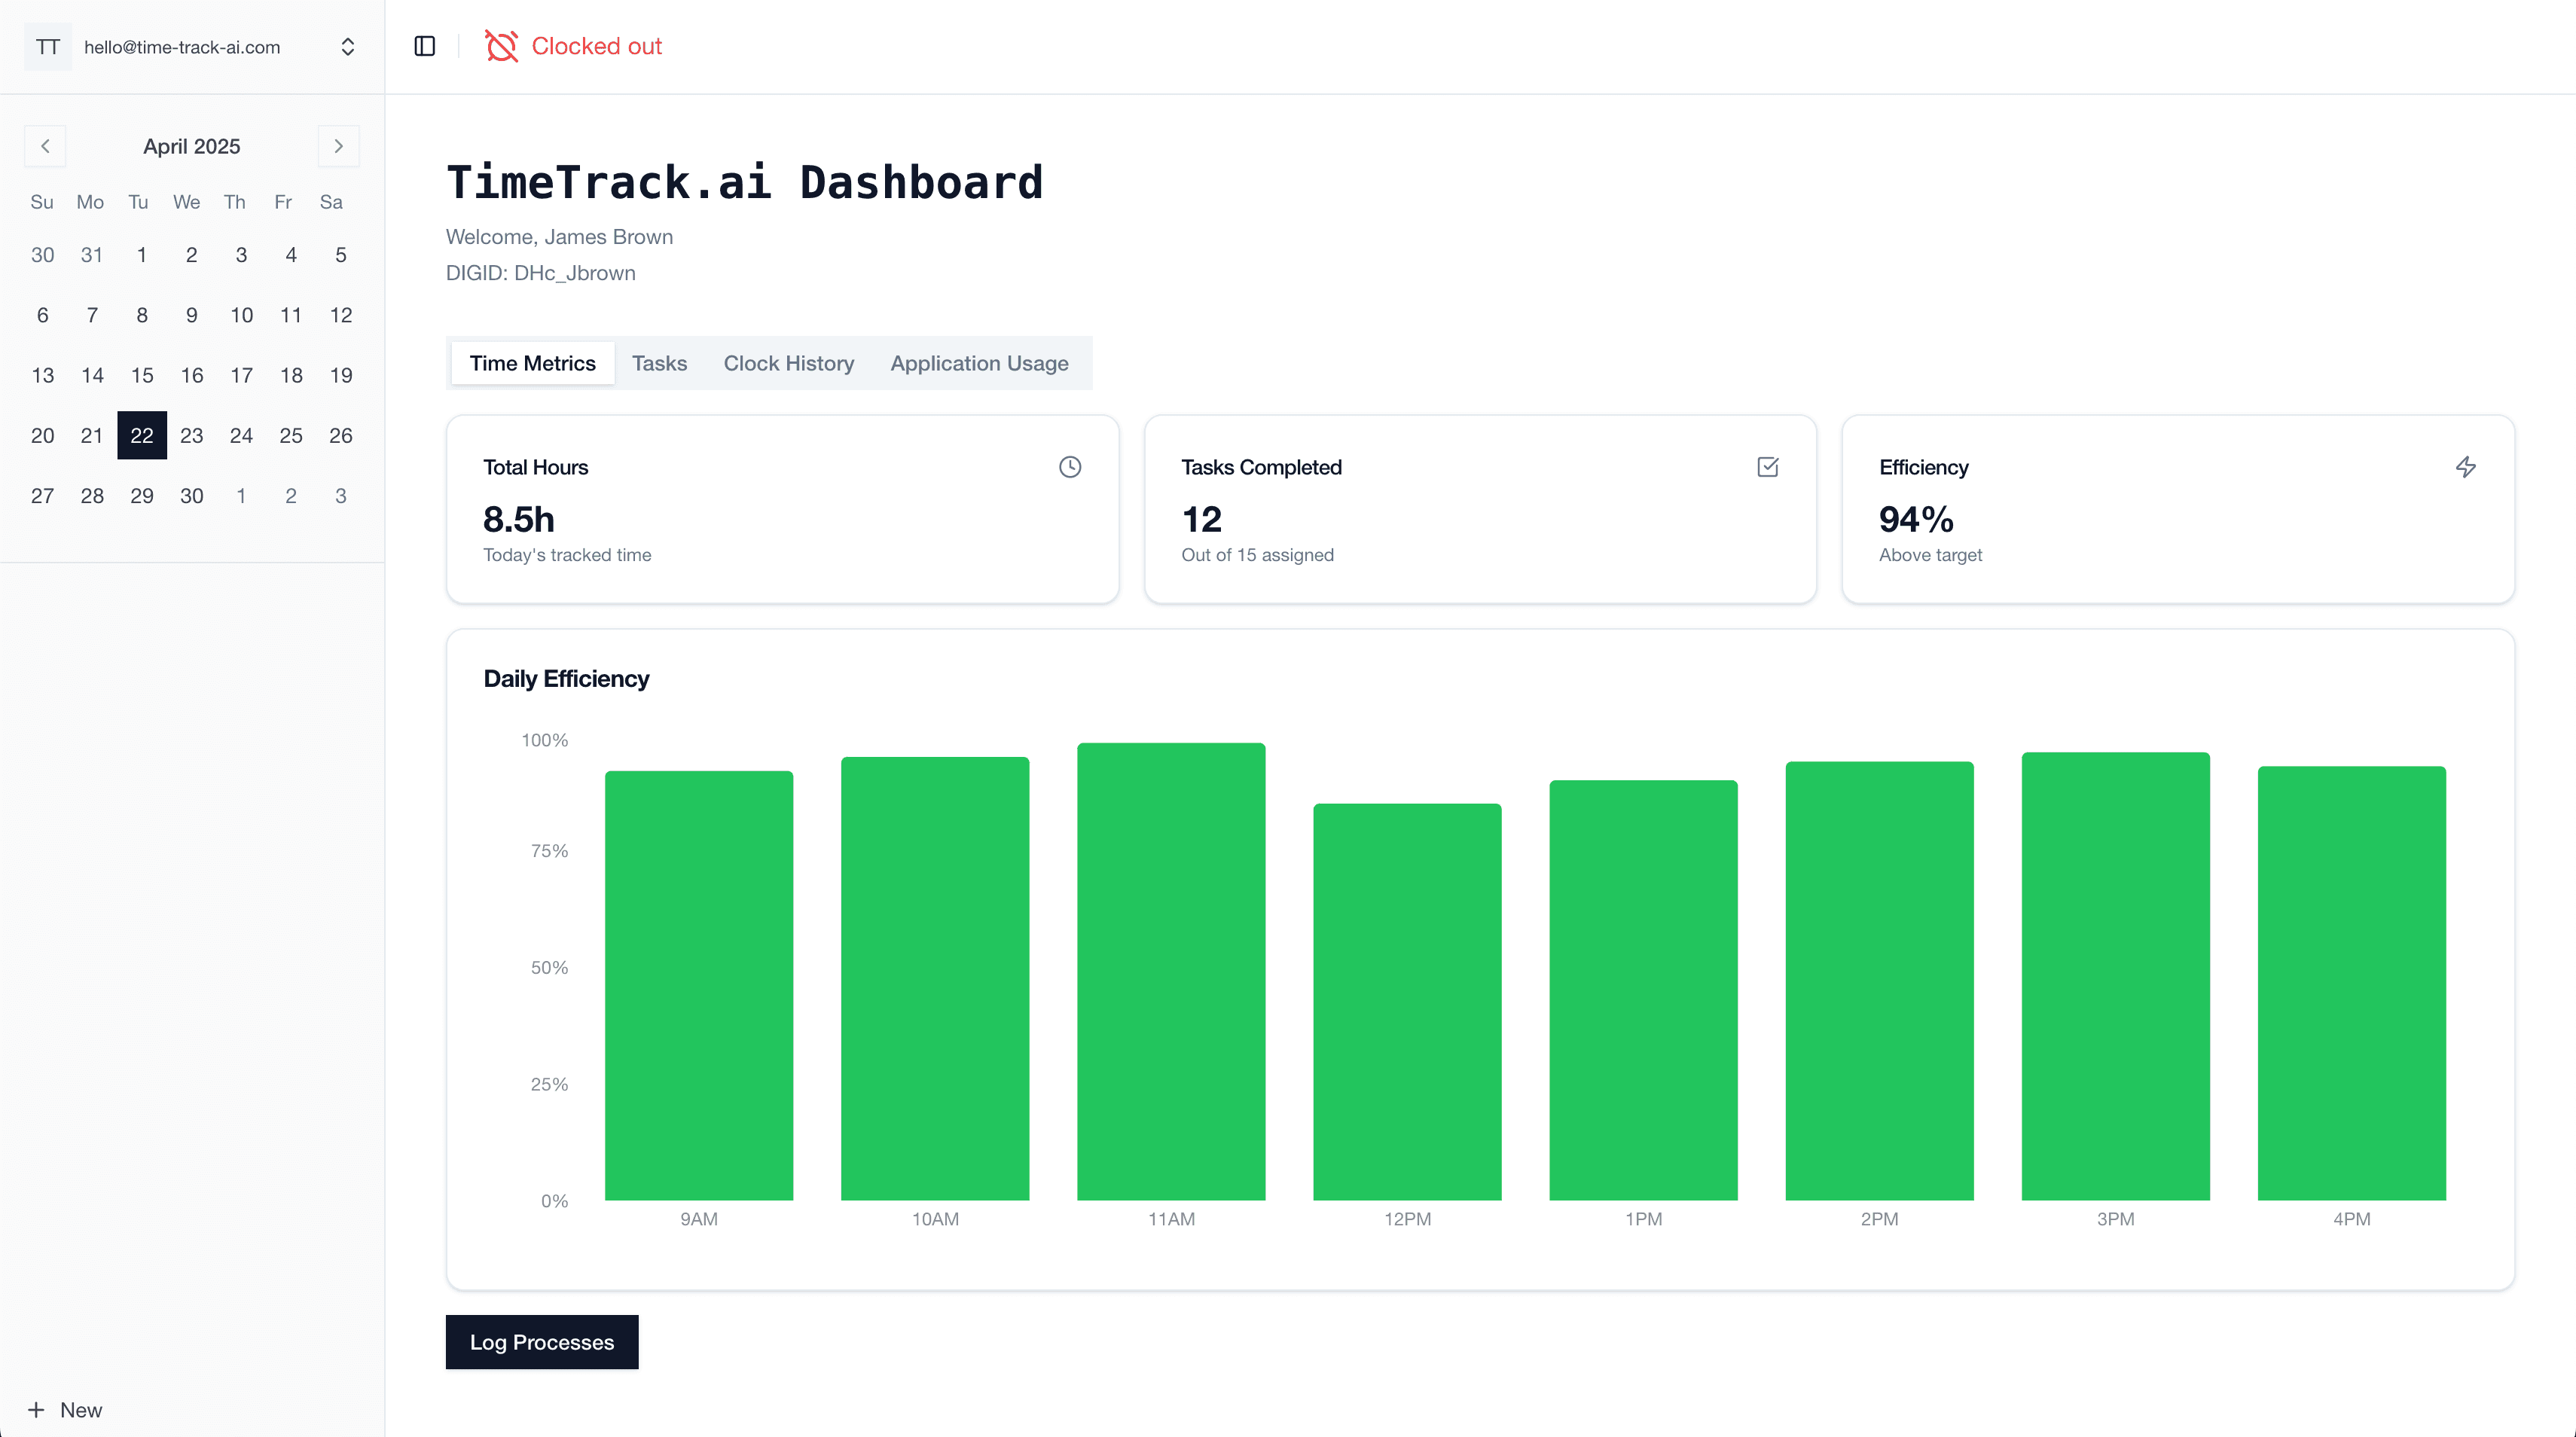Click the April 2025 month heading
Viewport: 2576px width, 1437px height.
pyautogui.click(x=192, y=146)
